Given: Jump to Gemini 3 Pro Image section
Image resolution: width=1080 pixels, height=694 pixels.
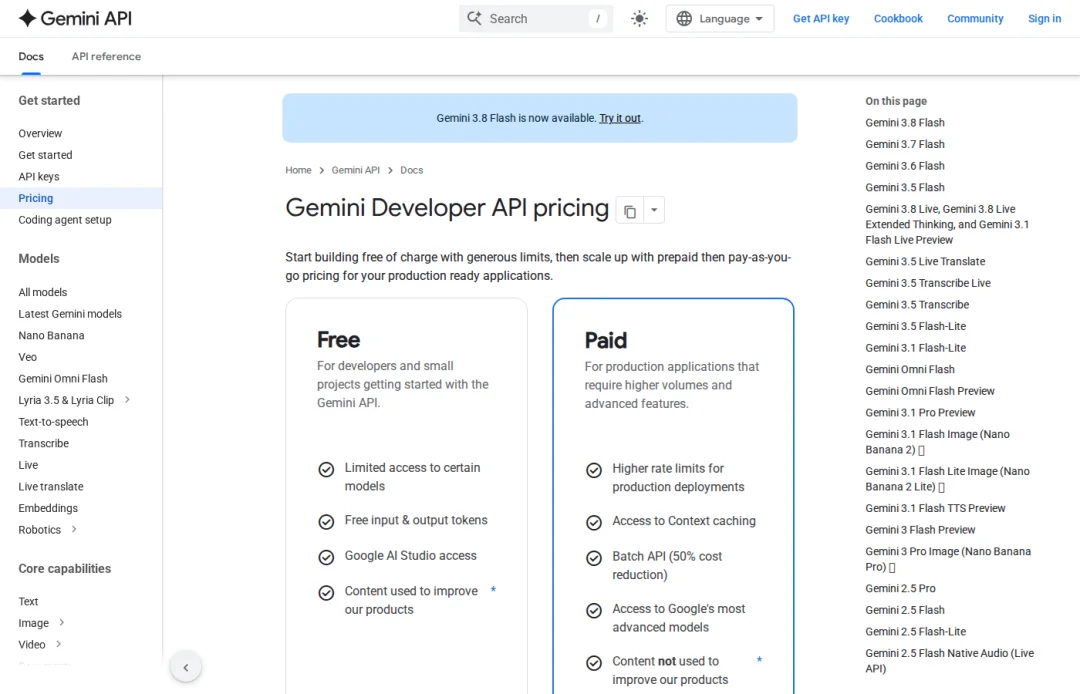Looking at the screenshot, I should [x=948, y=559].
